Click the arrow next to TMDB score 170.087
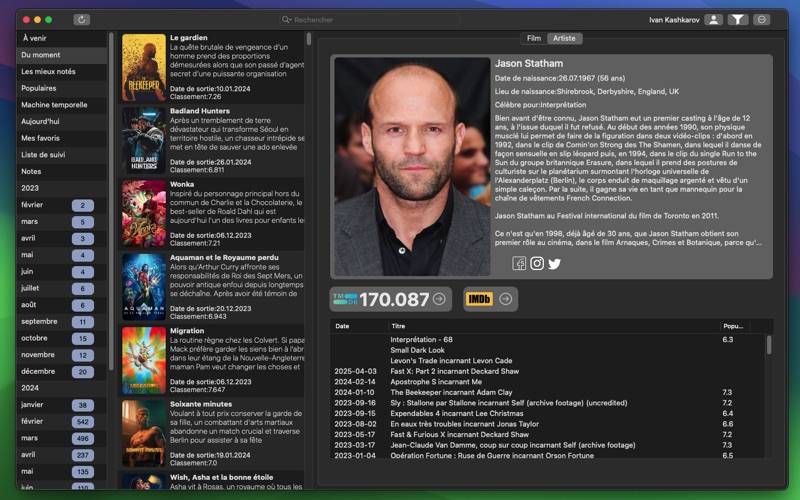The width and height of the screenshot is (800, 500). [439, 299]
